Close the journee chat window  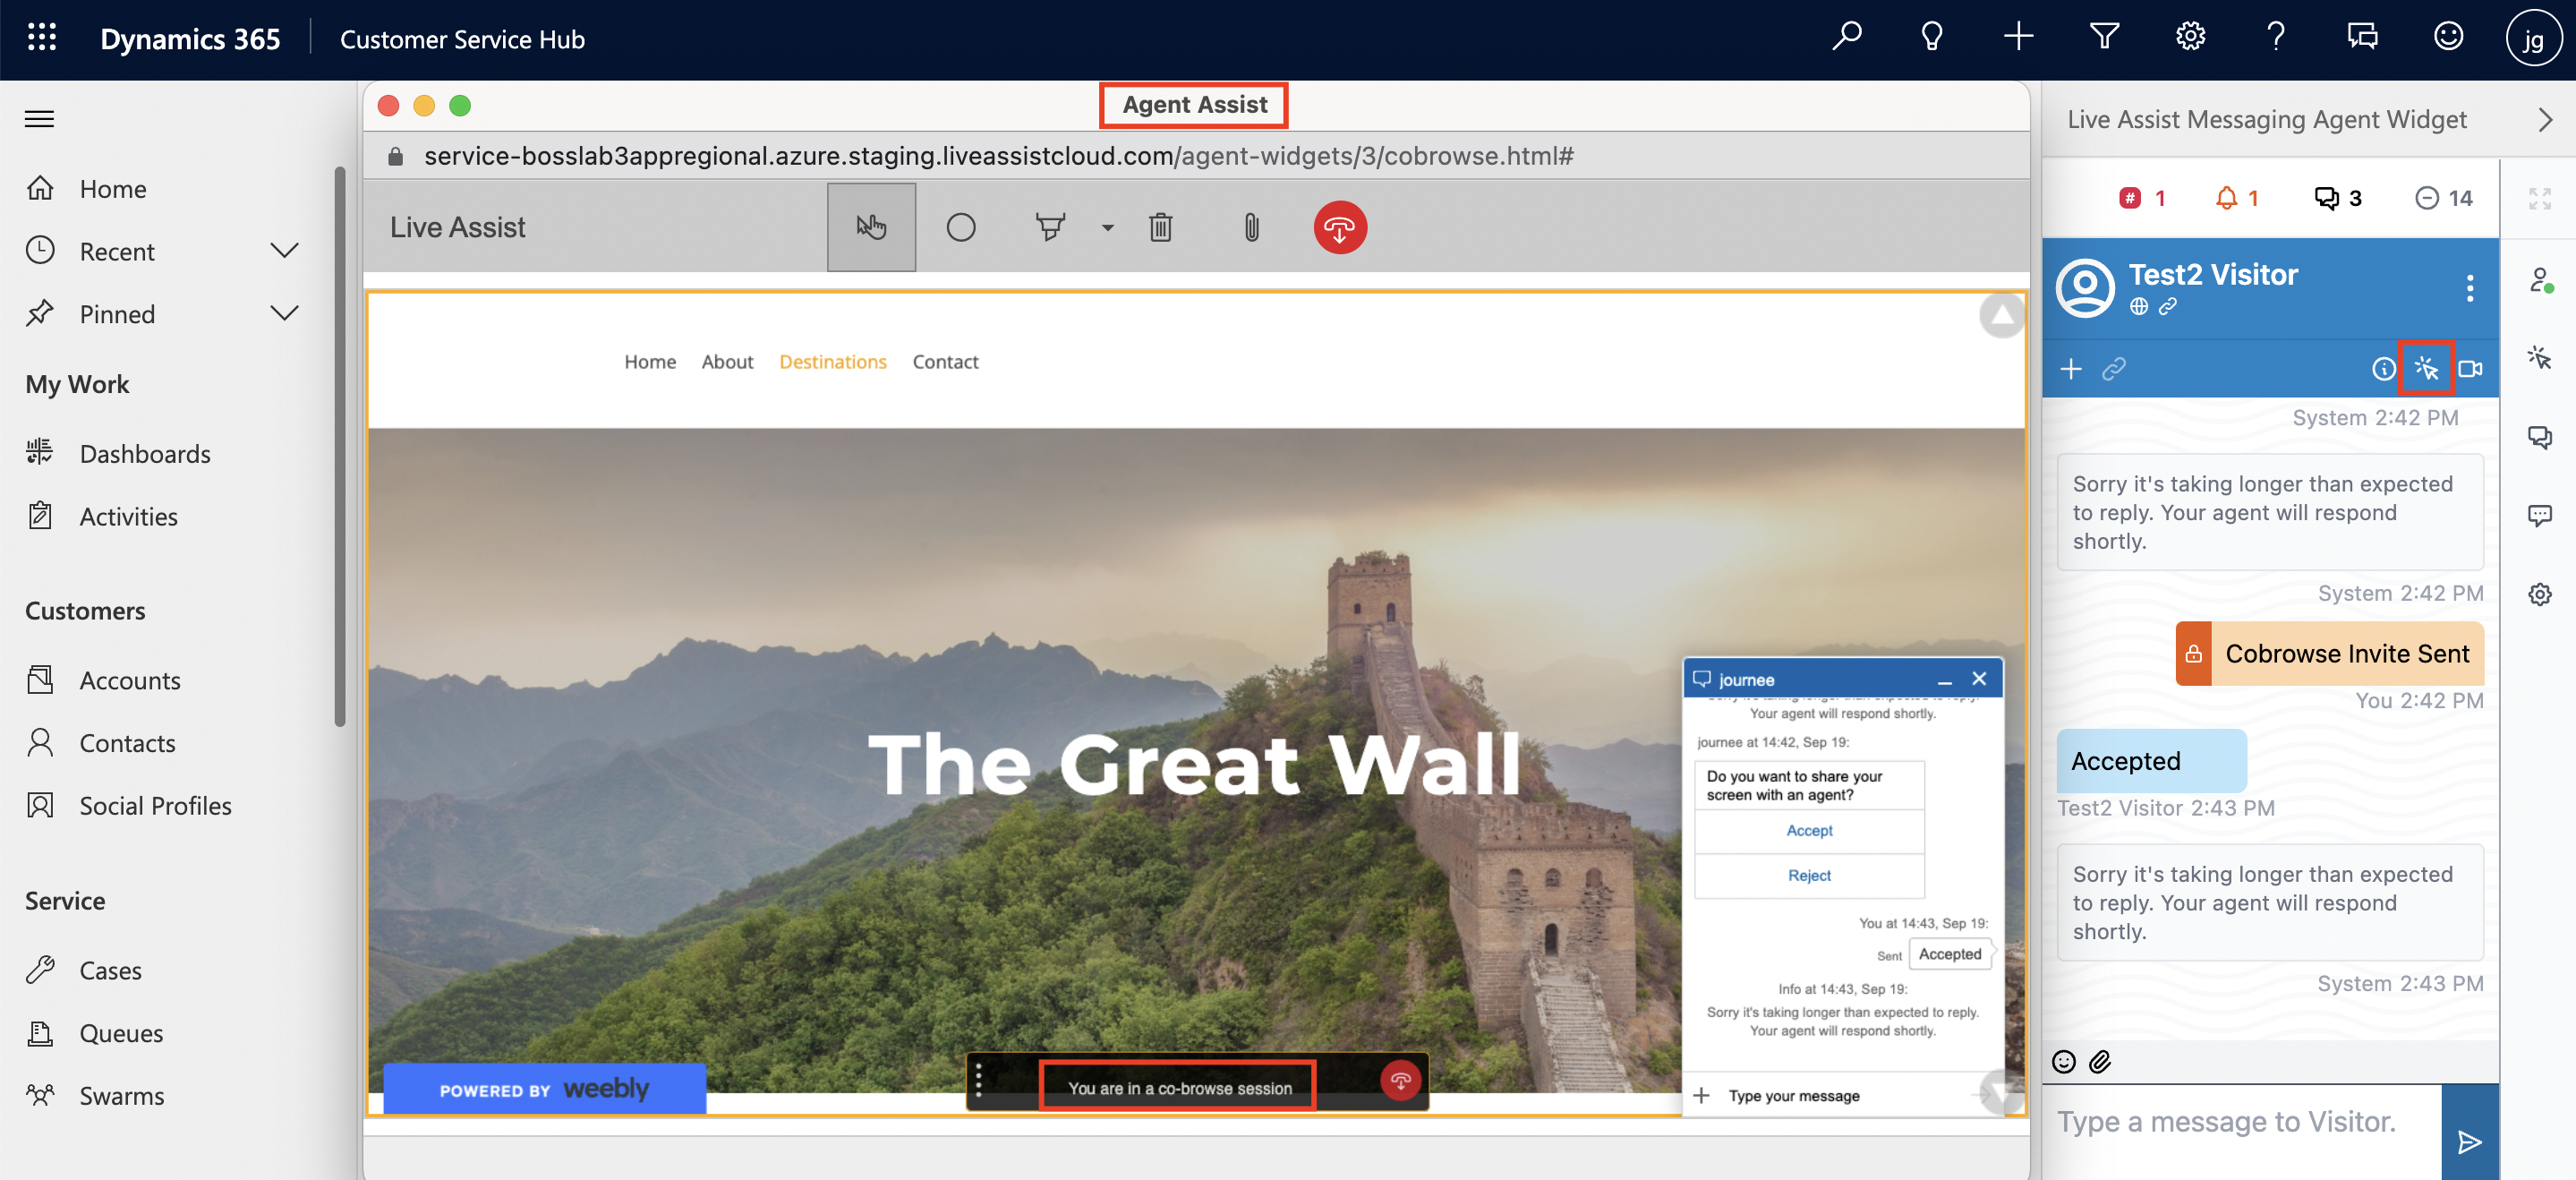tap(1979, 679)
